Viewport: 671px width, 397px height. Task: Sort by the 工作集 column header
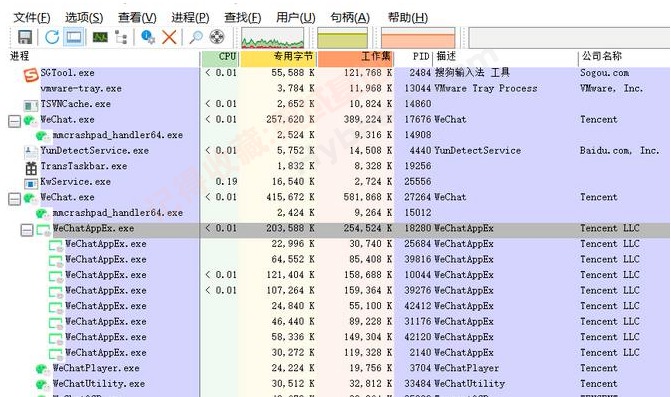tap(355, 59)
